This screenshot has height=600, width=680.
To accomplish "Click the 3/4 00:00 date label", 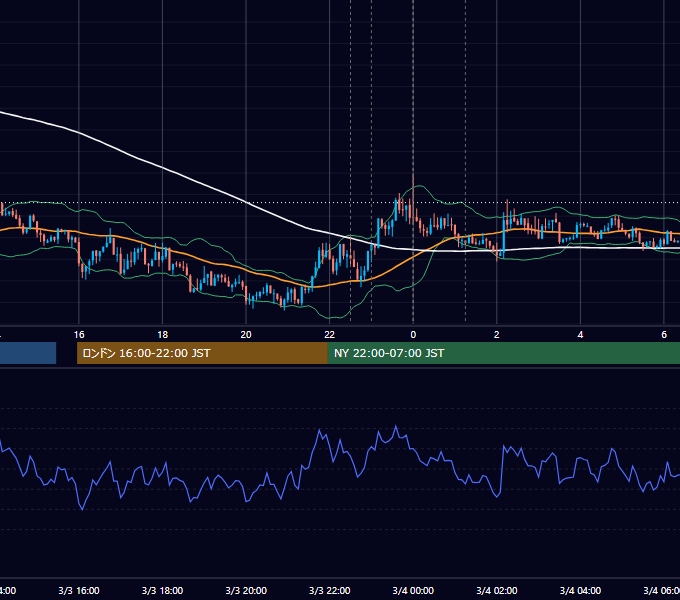I will coord(413,591).
